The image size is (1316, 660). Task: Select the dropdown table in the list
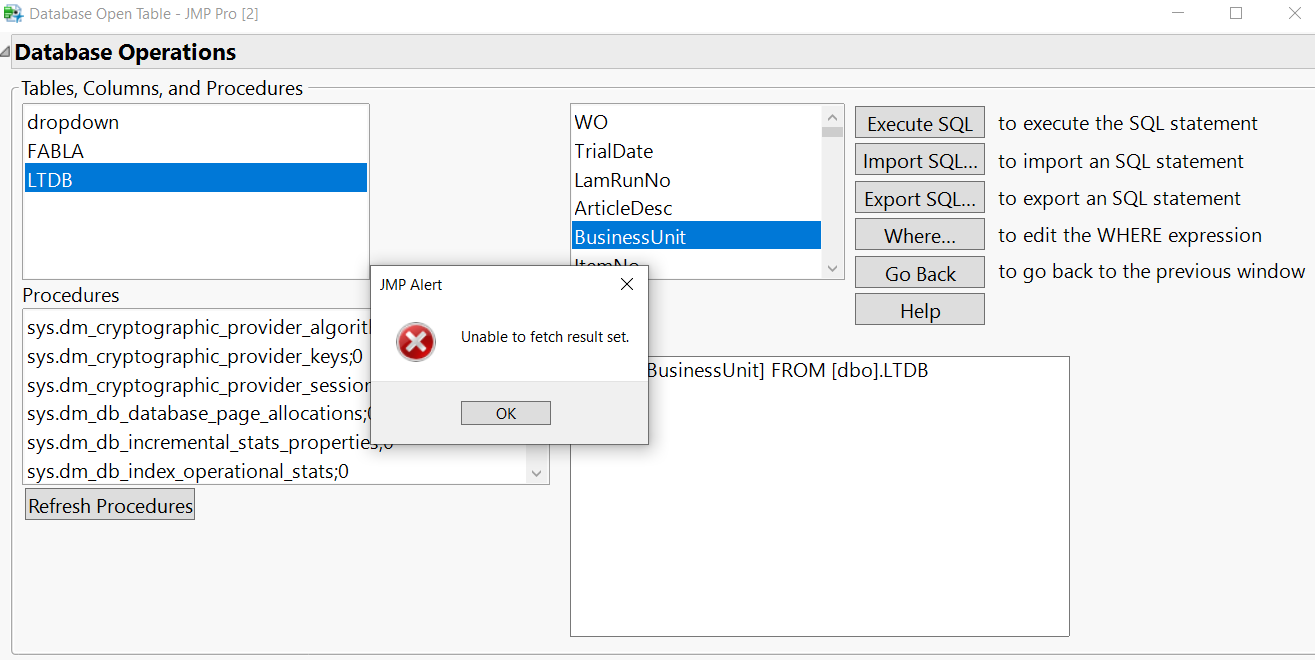tap(73, 121)
